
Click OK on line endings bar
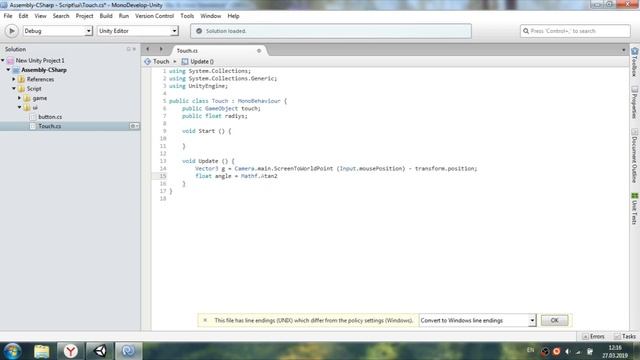pos(554,320)
